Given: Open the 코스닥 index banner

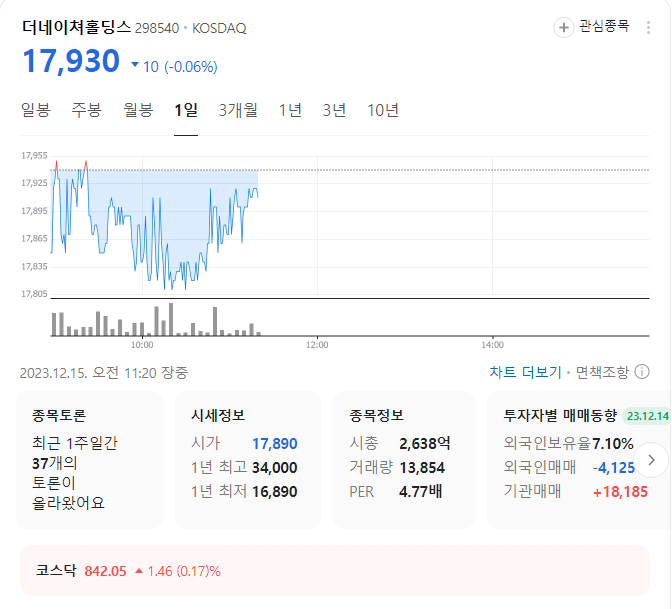Looking at the screenshot, I should (335, 570).
